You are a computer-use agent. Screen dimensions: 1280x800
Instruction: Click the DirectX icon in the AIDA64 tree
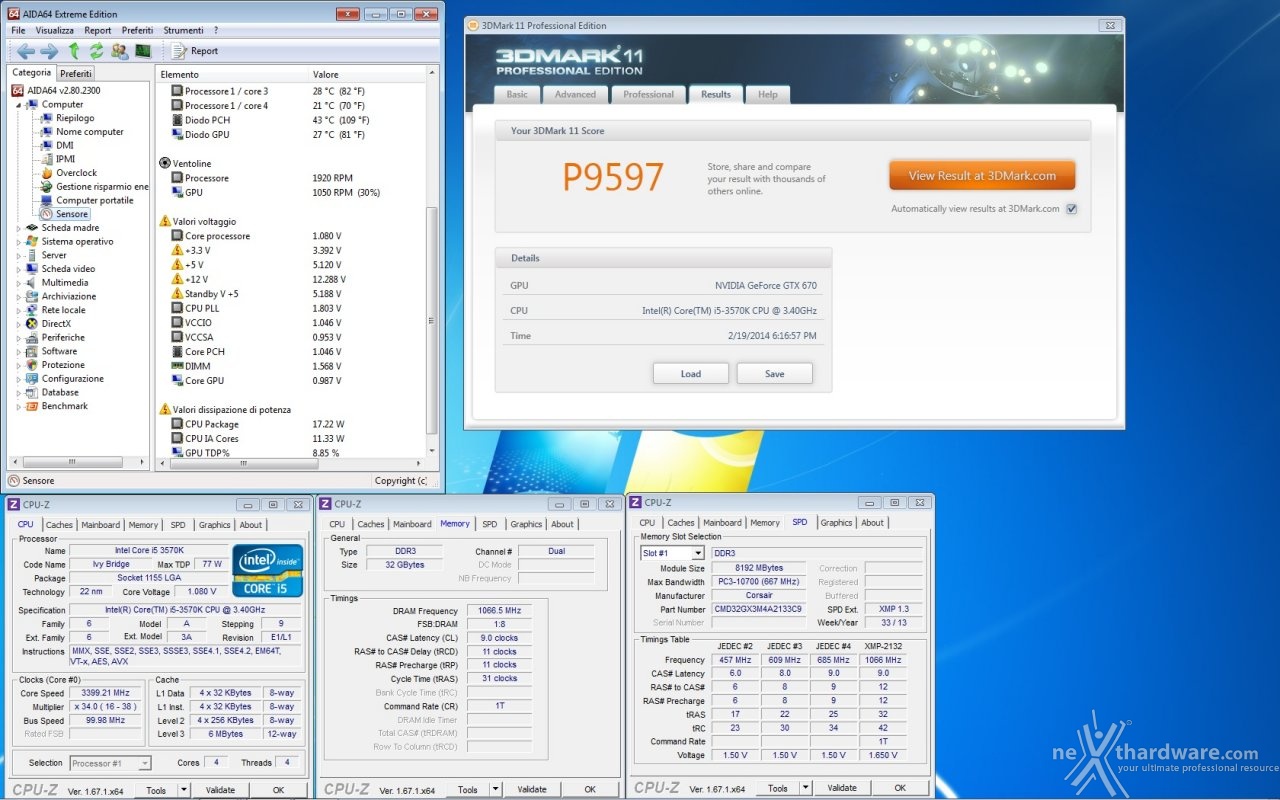[33, 324]
